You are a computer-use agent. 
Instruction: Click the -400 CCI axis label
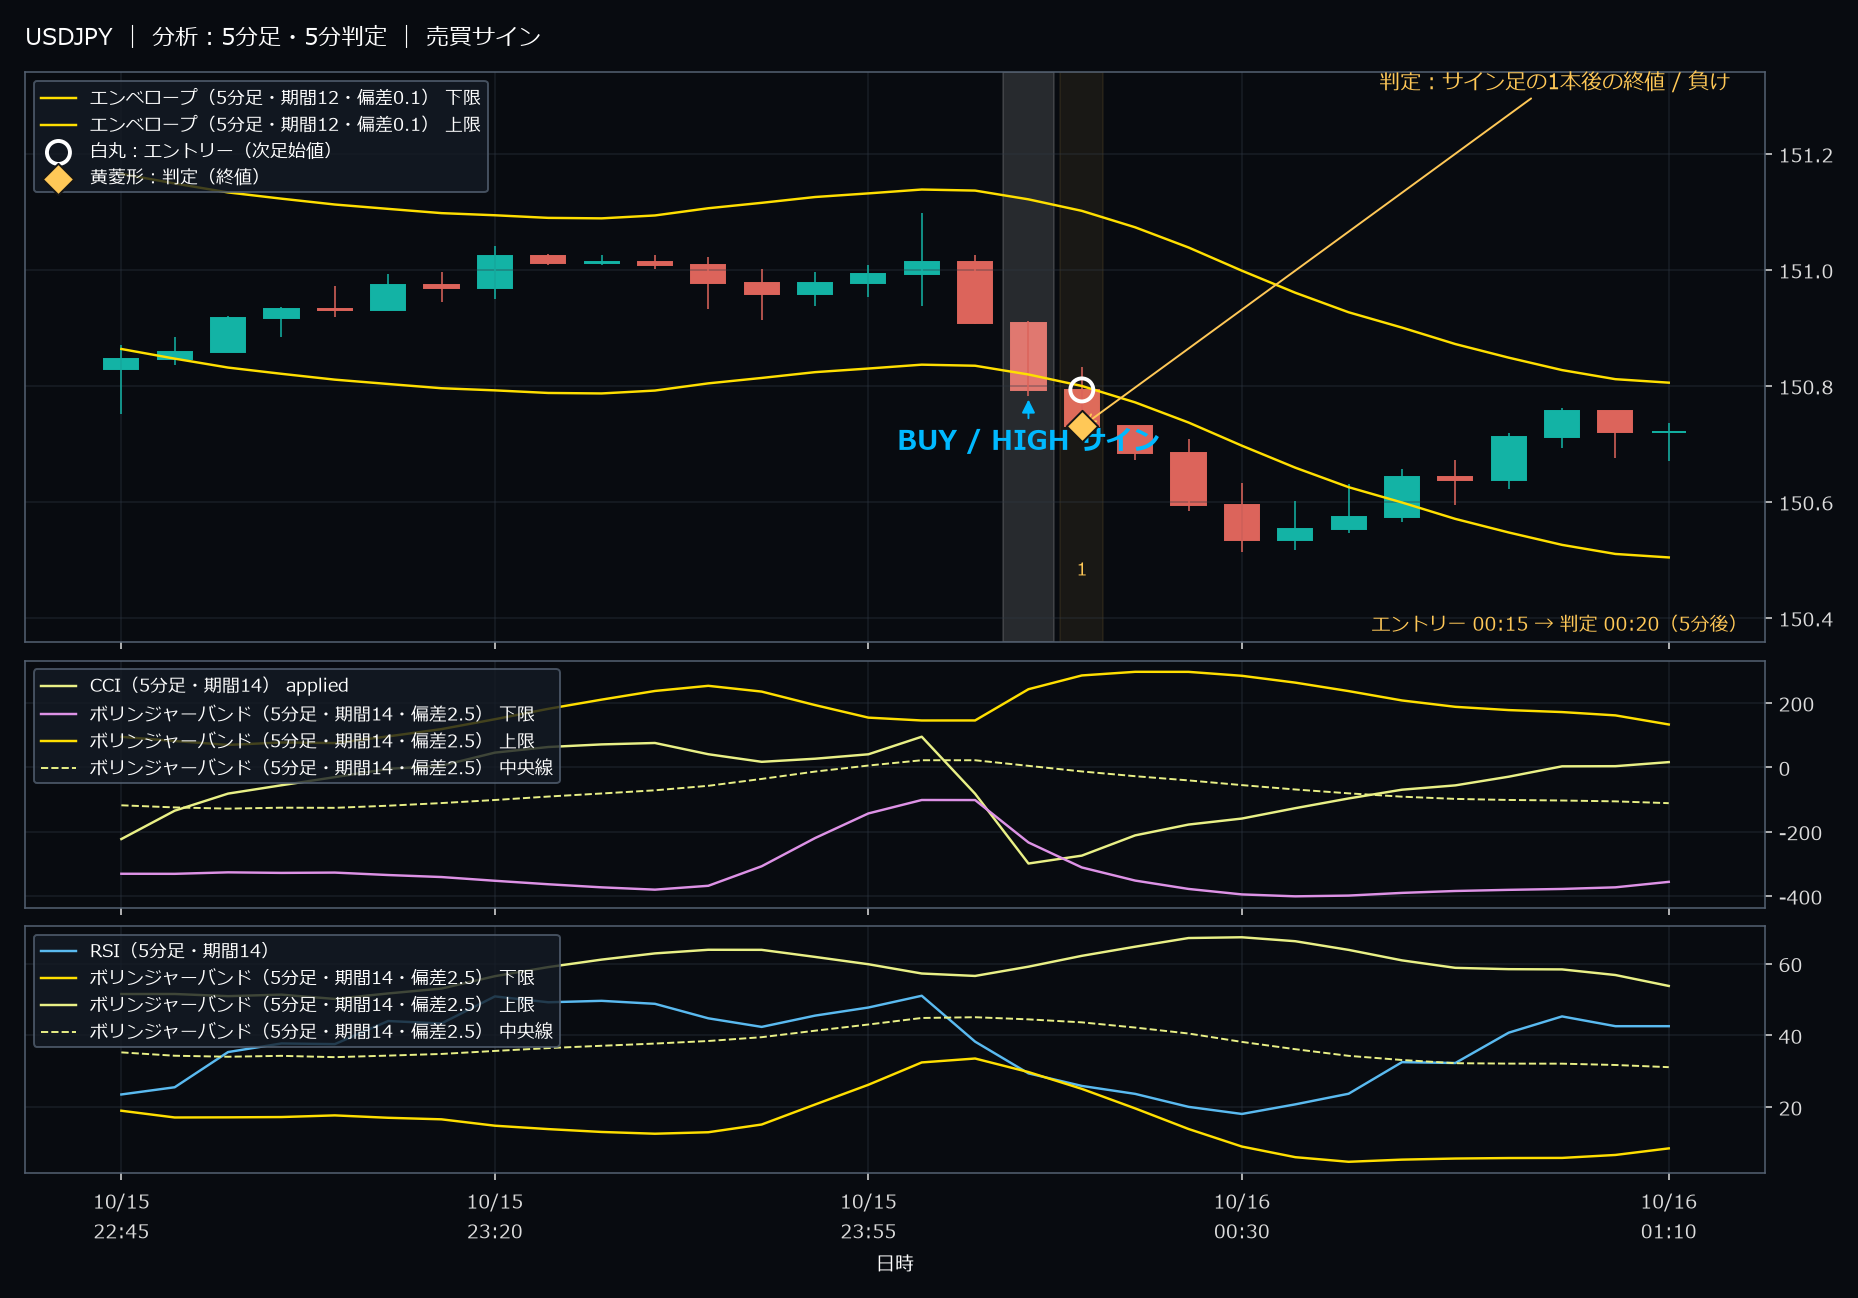coord(1800,898)
